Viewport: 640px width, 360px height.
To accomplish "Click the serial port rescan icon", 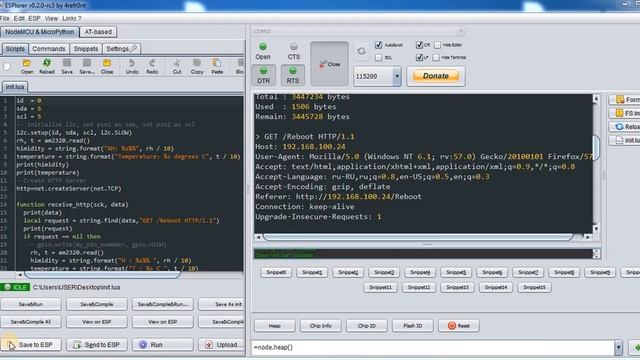I will [x=361, y=51].
